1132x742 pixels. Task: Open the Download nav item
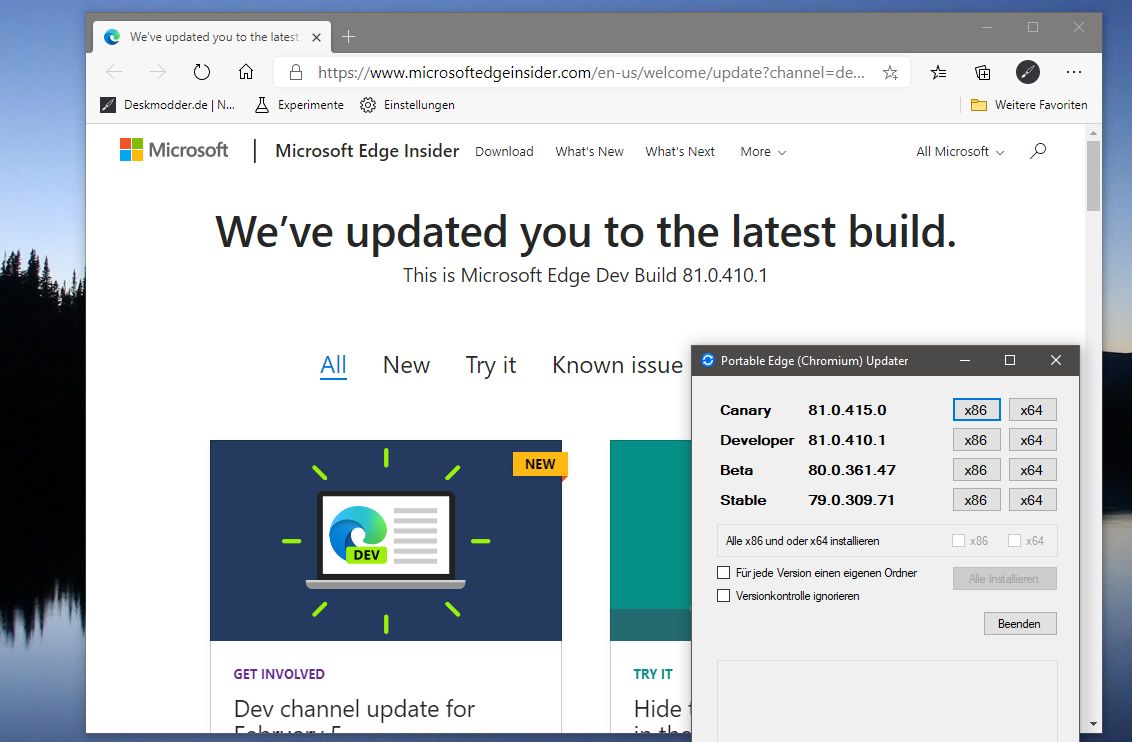(x=504, y=152)
